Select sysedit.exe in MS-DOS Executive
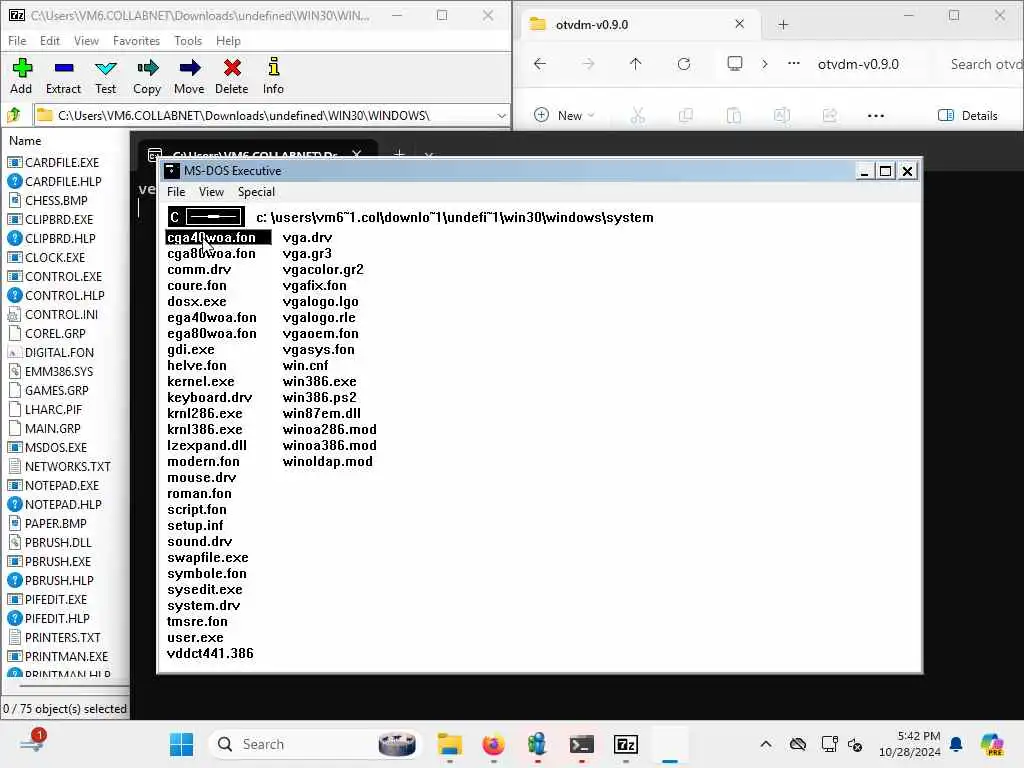This screenshot has width=1024, height=768. 204,590
